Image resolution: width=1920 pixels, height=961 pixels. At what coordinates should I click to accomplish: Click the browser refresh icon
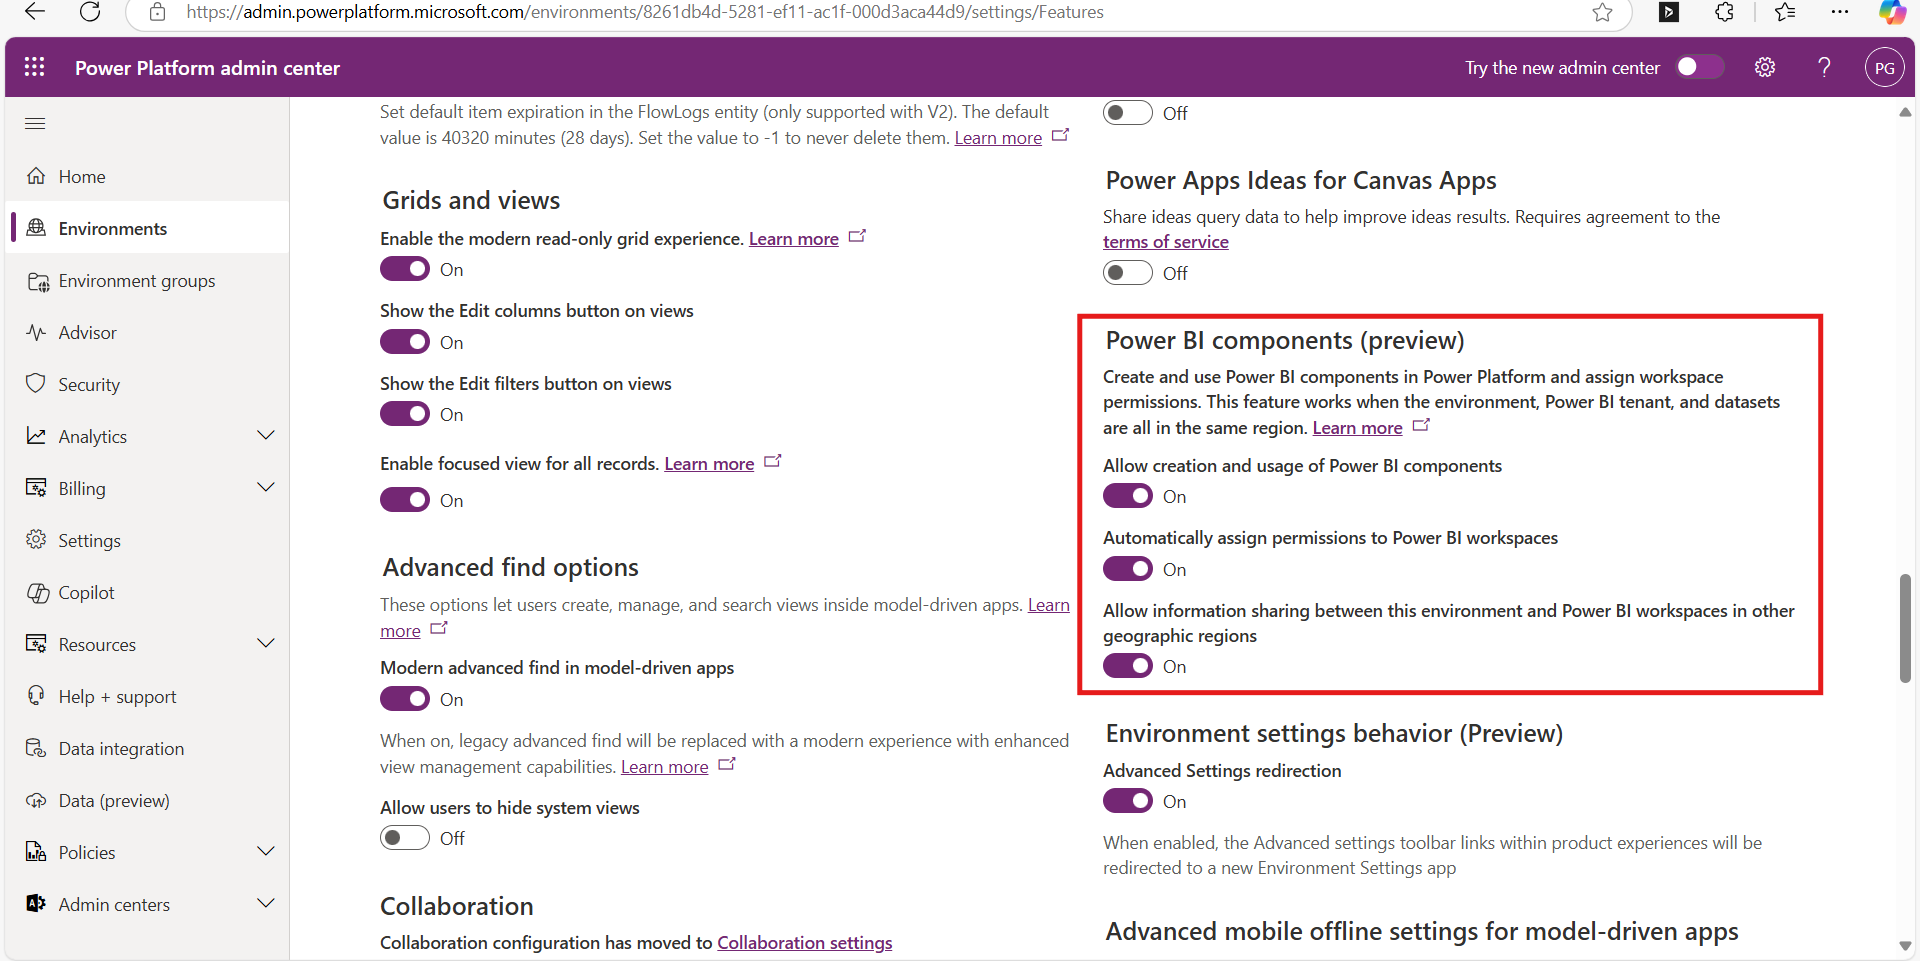tap(90, 12)
